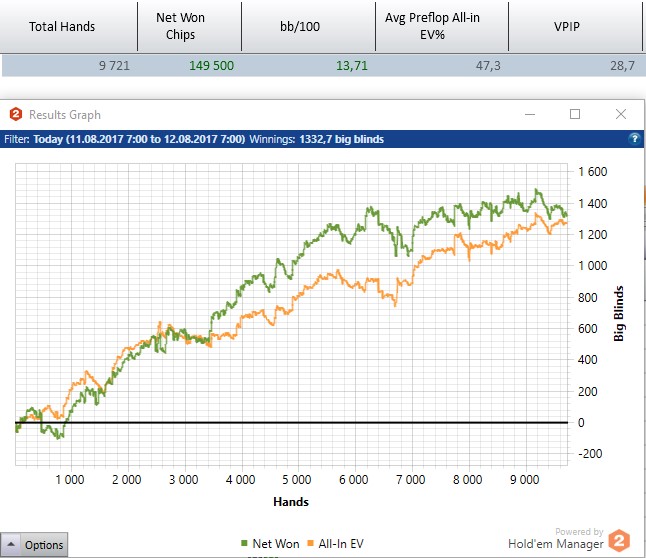Viewport: 646px width, 558px height.
Task: Sort by Avg Preflop All-in EV% column
Action: 442,26
